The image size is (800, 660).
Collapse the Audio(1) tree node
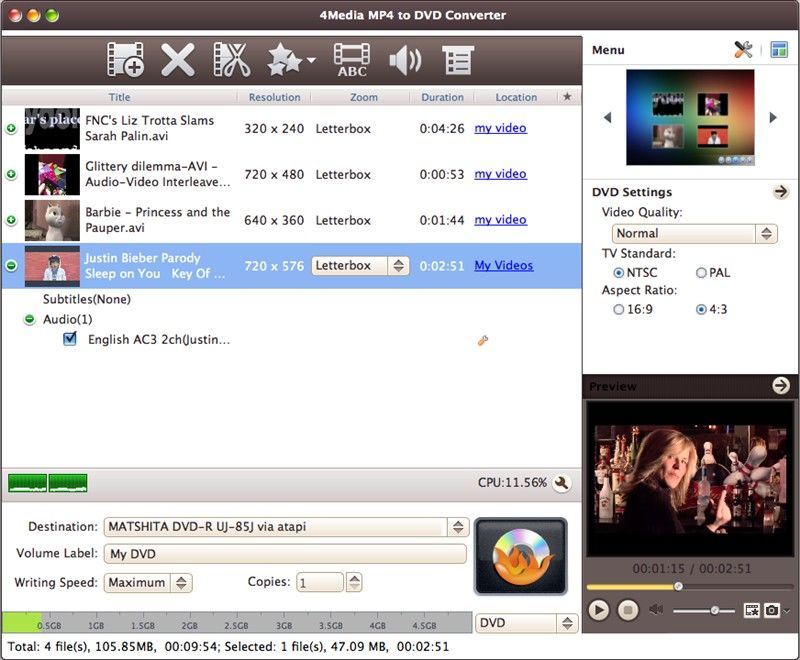click(x=30, y=320)
